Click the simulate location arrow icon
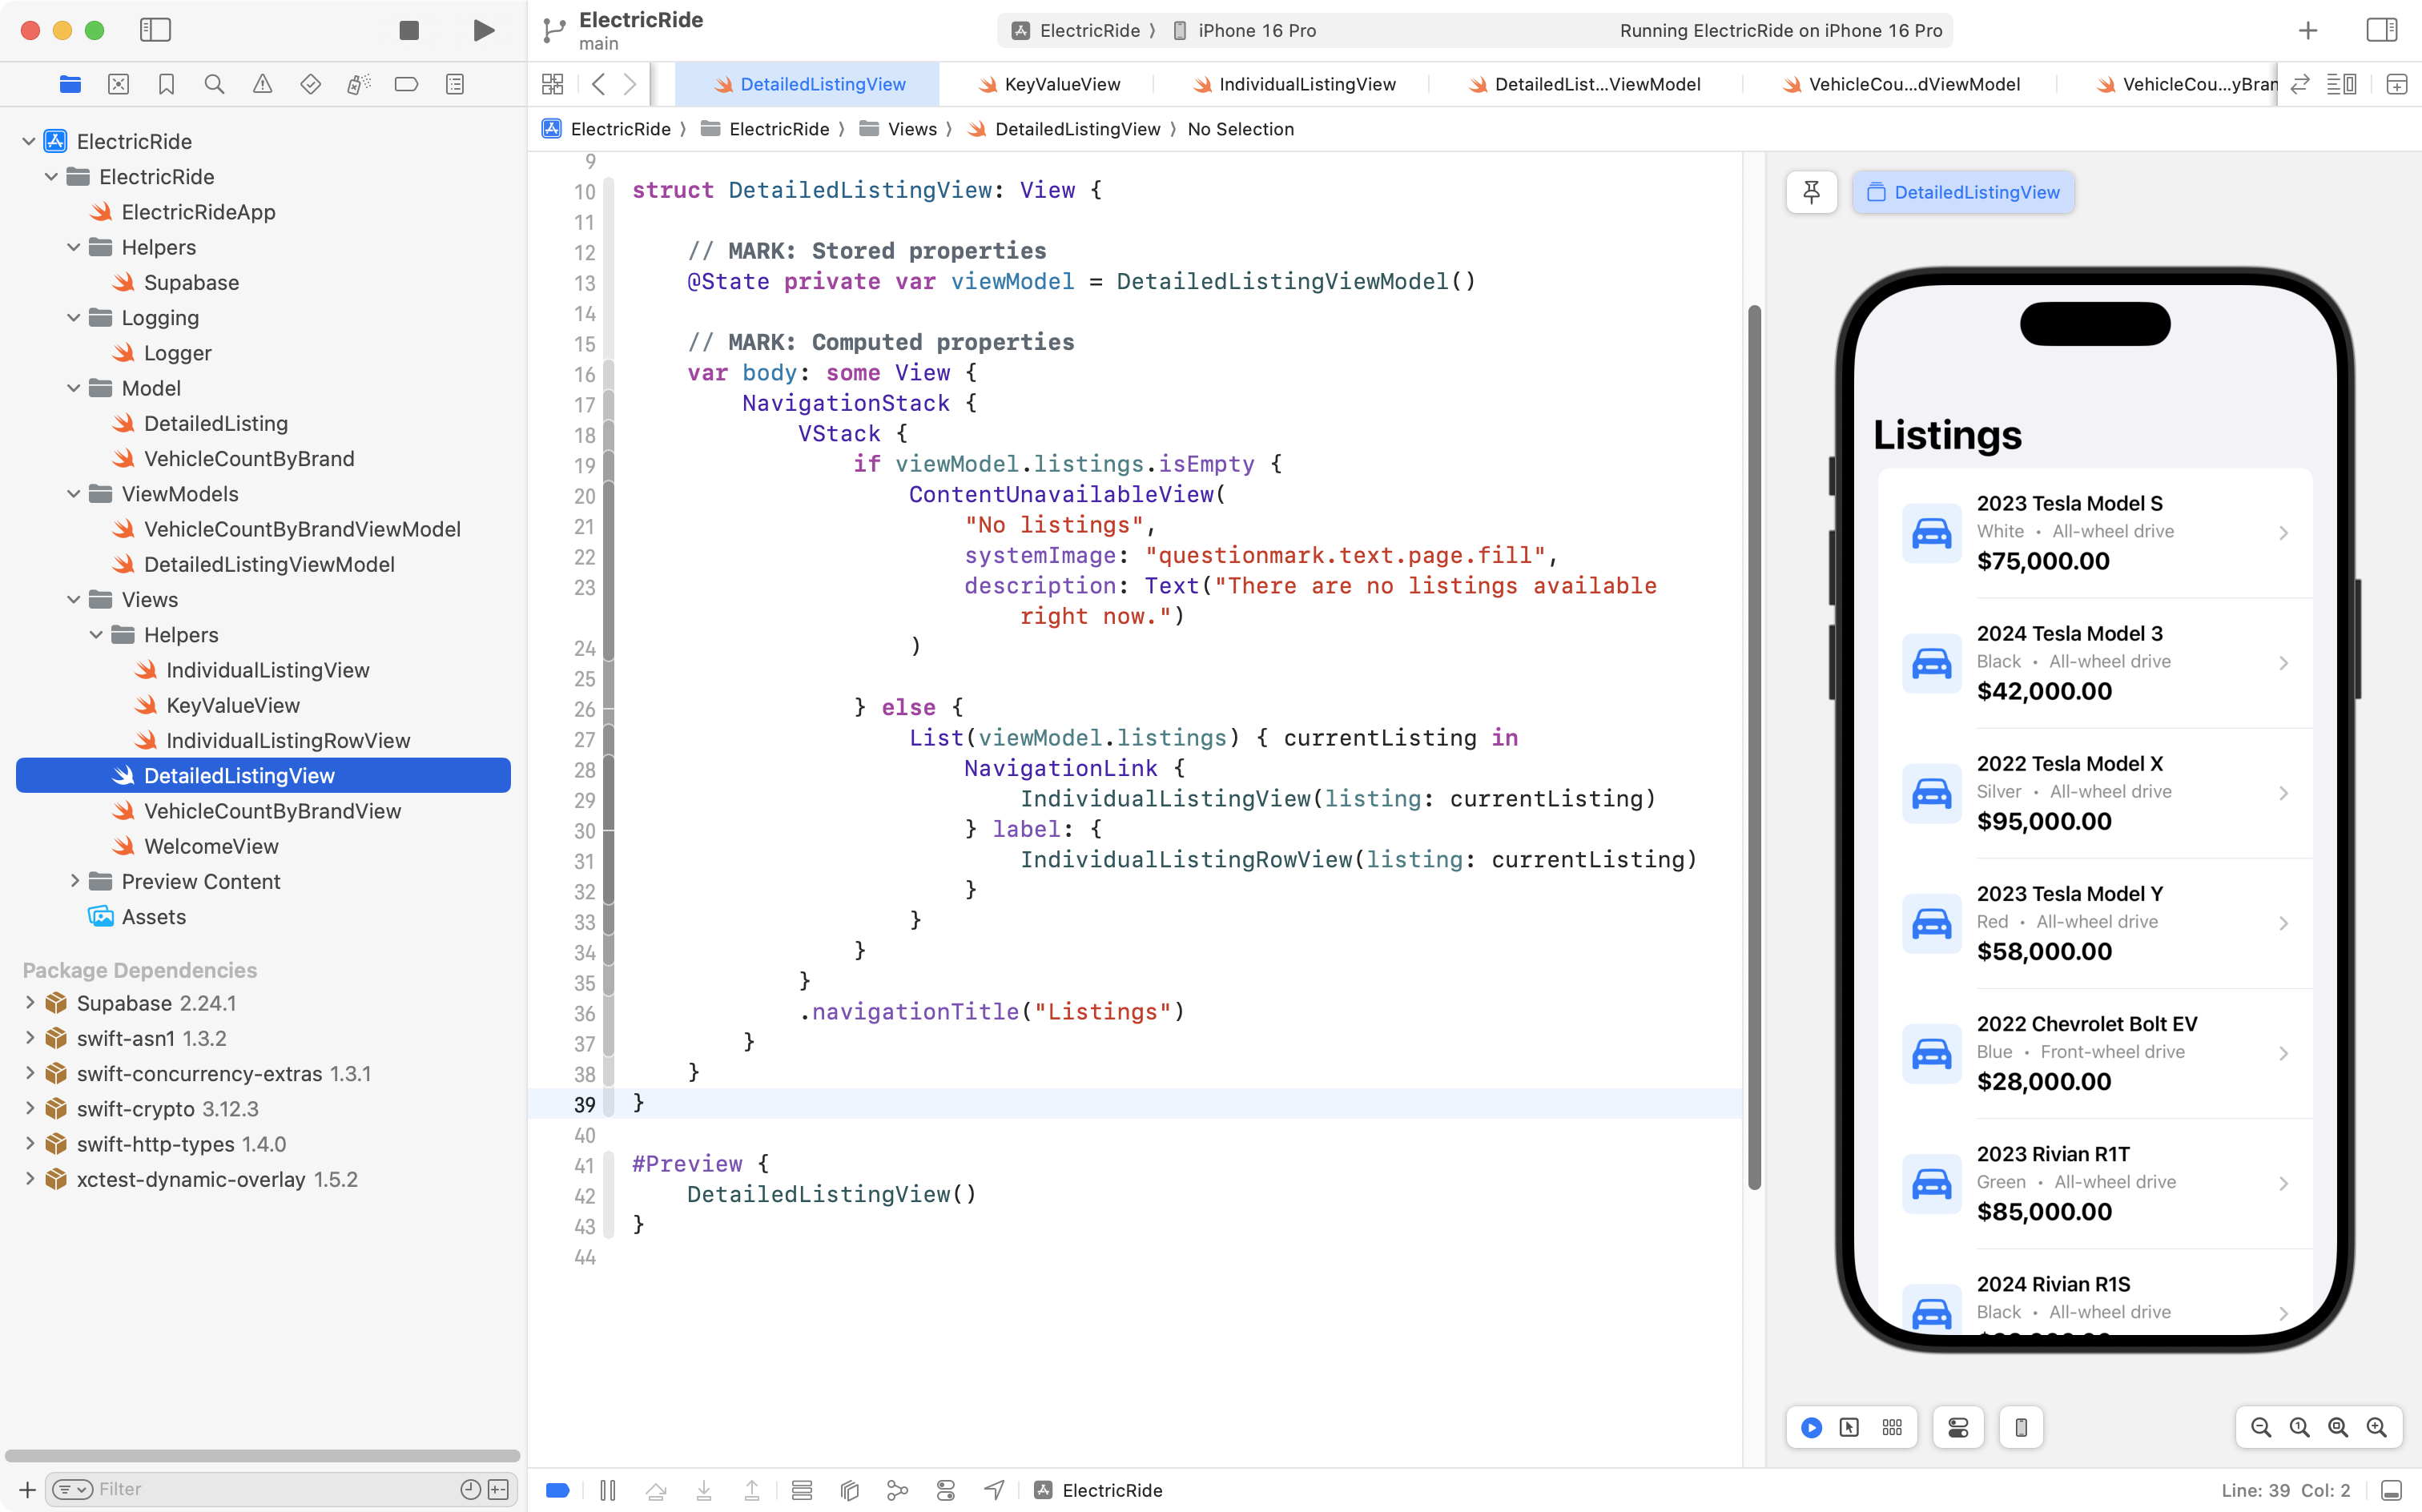The image size is (2422, 1512). pos(993,1490)
